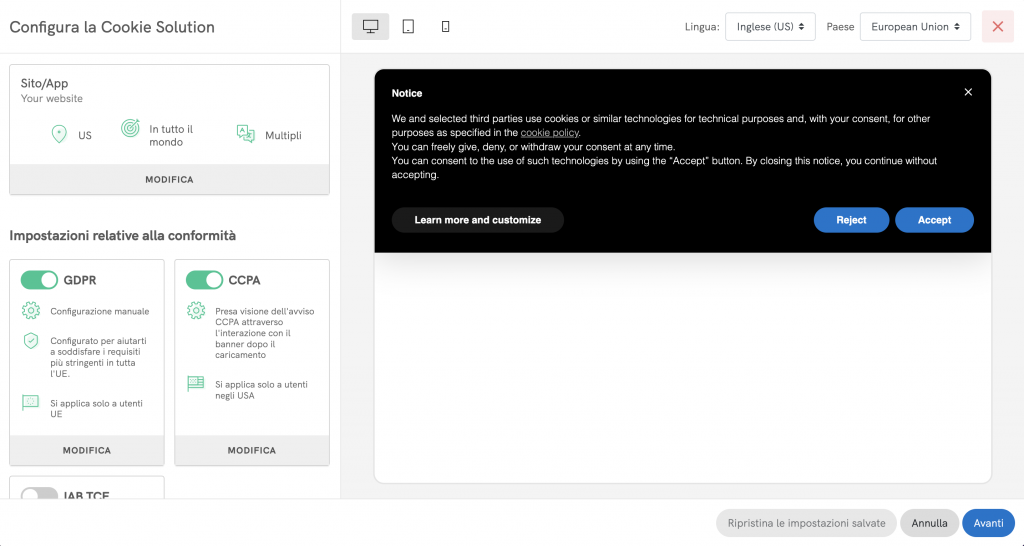Click the target icon for worldwide

pyautogui.click(x=130, y=129)
